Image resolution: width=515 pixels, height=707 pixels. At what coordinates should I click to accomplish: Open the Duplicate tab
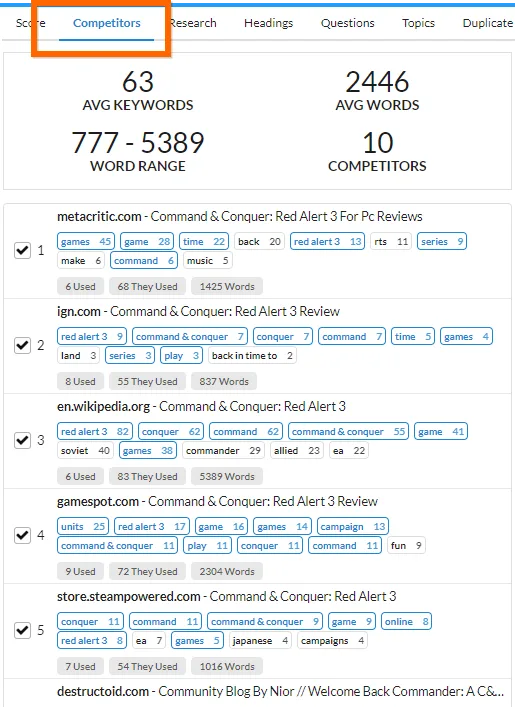pyautogui.click(x=488, y=23)
